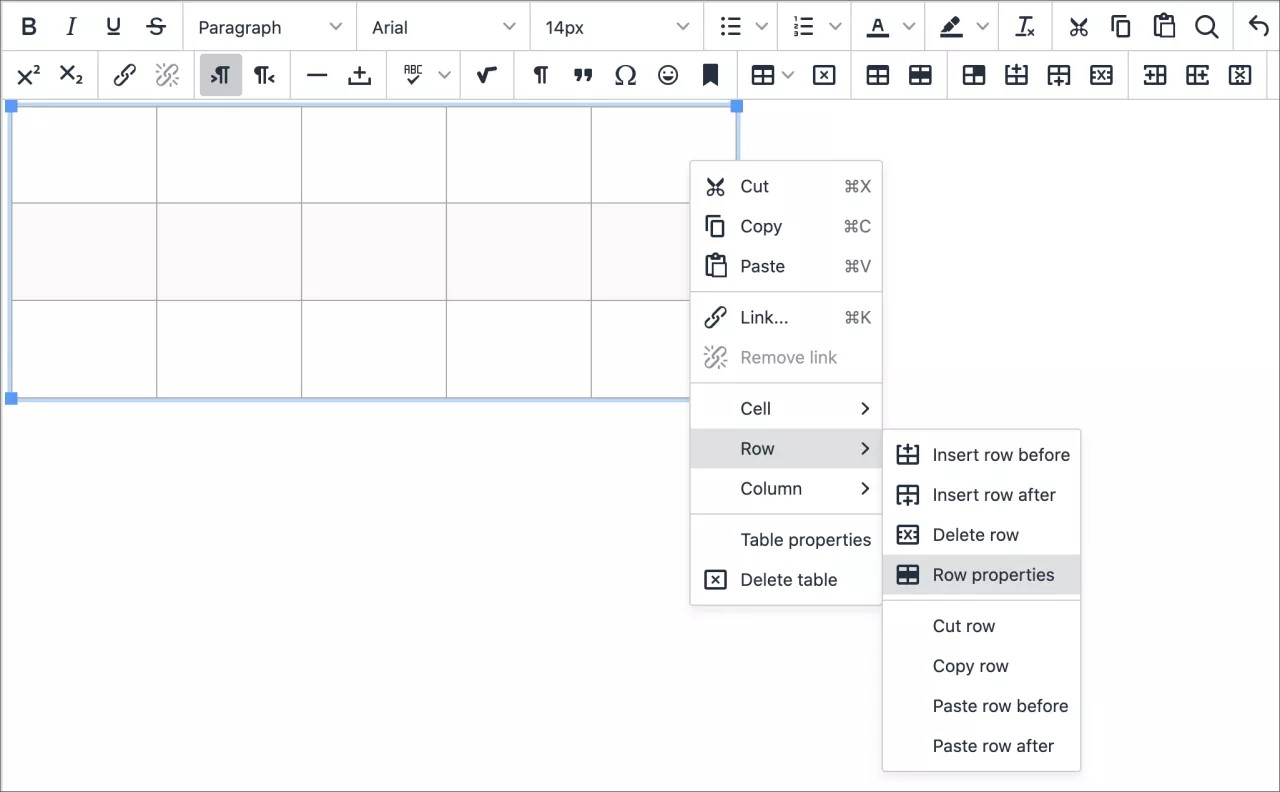Insert a special character with the omega icon

click(x=626, y=75)
